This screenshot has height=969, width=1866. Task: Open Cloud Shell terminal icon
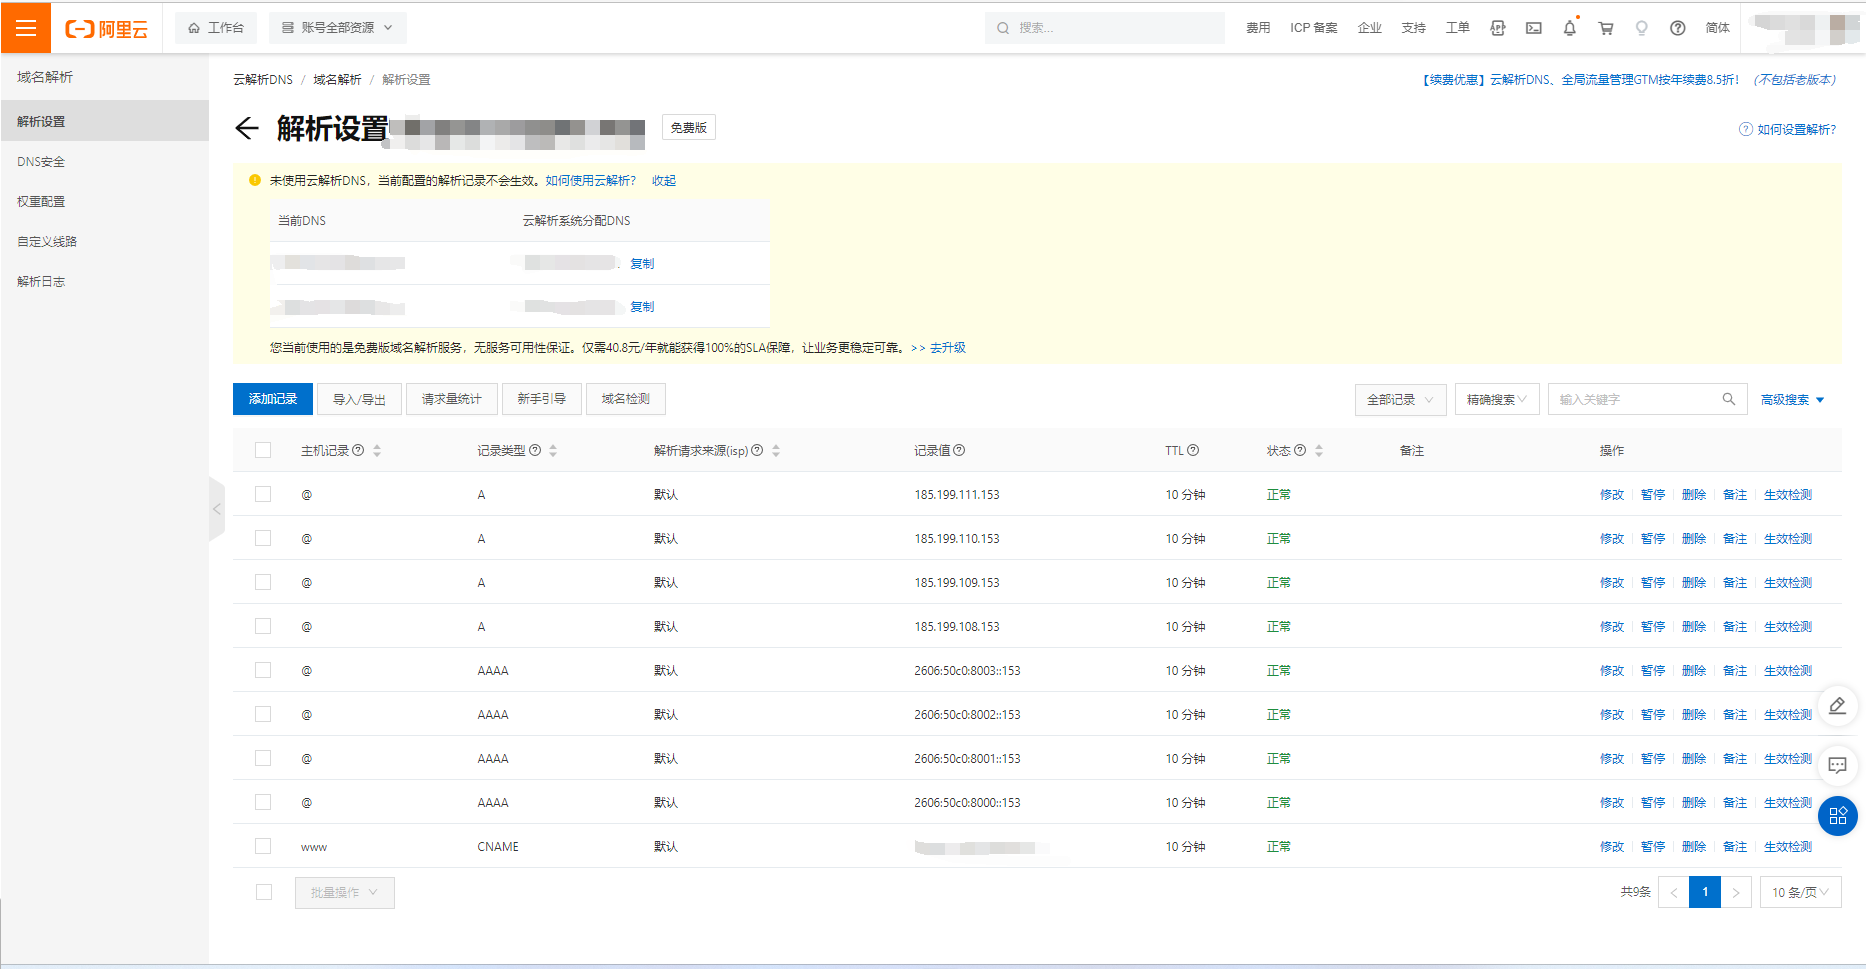[1533, 28]
